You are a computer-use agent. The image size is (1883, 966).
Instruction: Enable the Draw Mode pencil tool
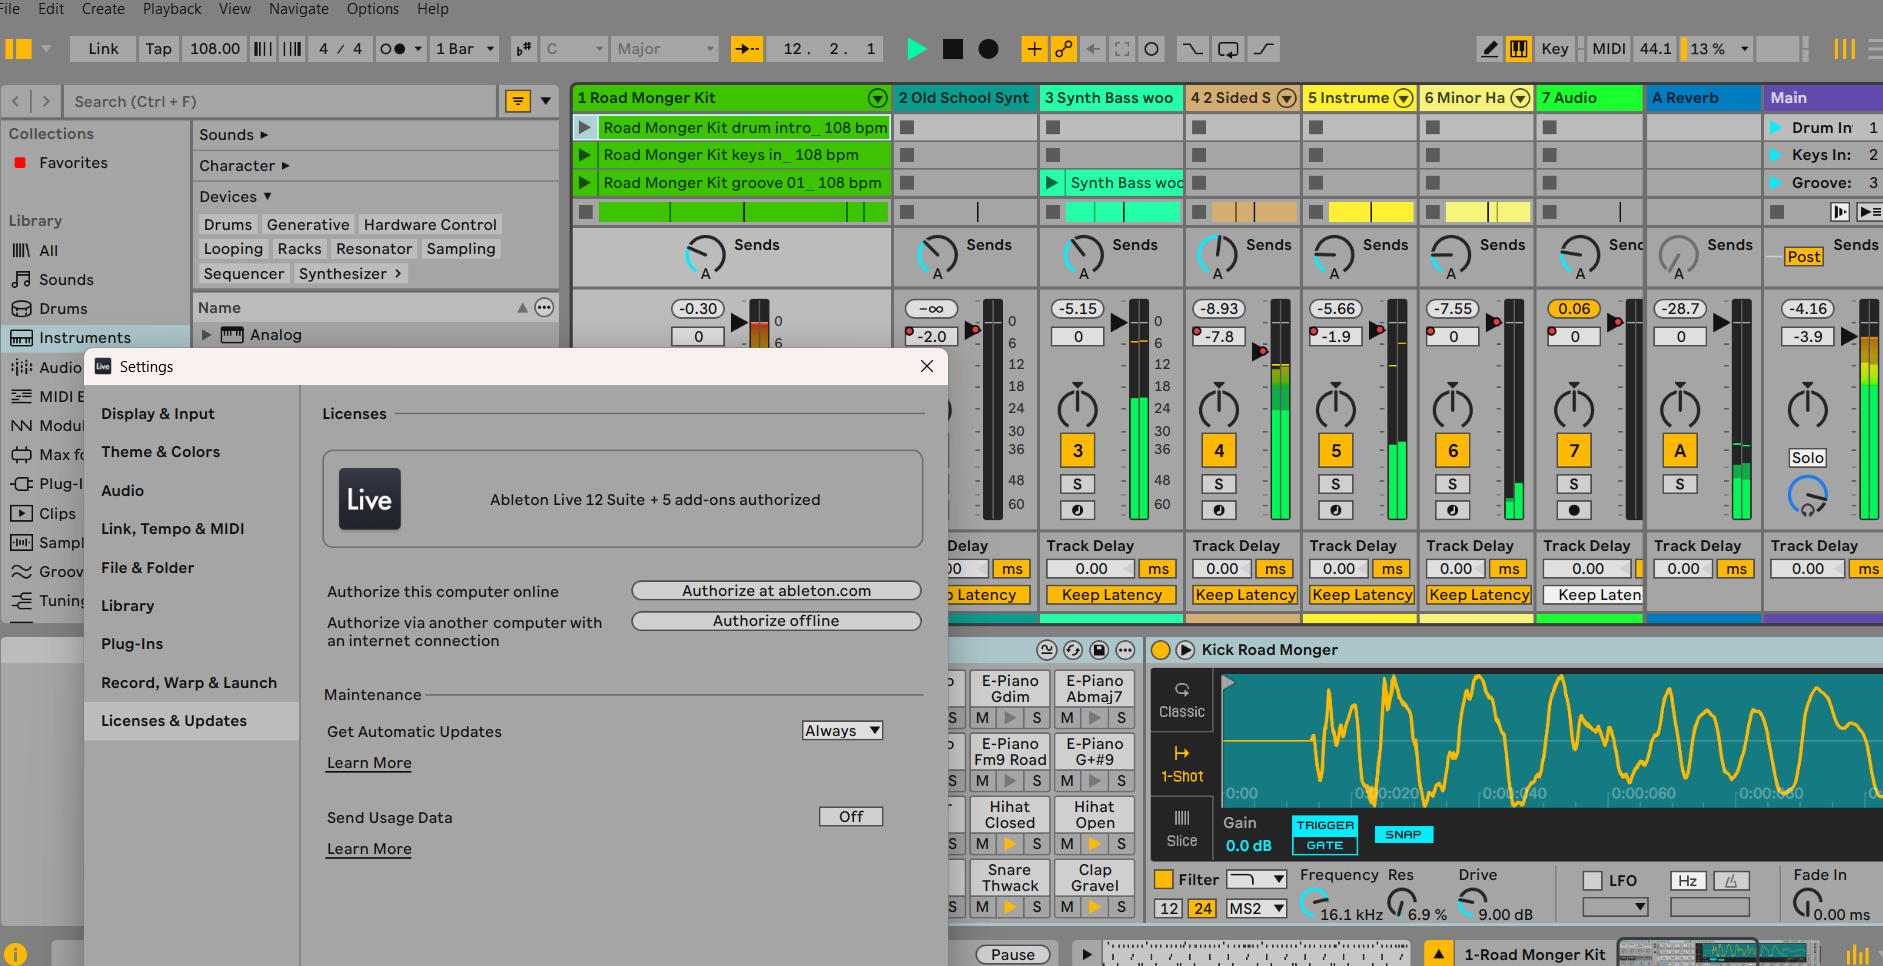pos(1489,48)
